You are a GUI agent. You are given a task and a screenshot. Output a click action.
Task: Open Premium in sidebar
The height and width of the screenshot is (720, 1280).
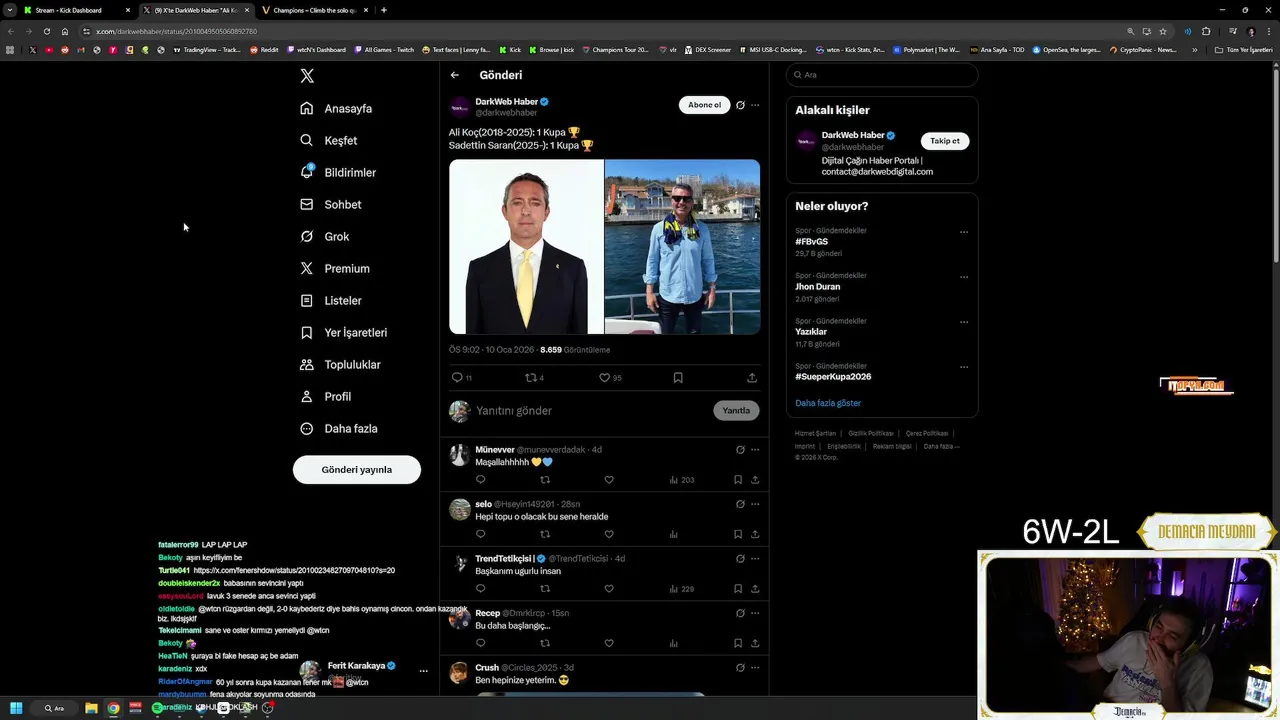click(x=335, y=268)
